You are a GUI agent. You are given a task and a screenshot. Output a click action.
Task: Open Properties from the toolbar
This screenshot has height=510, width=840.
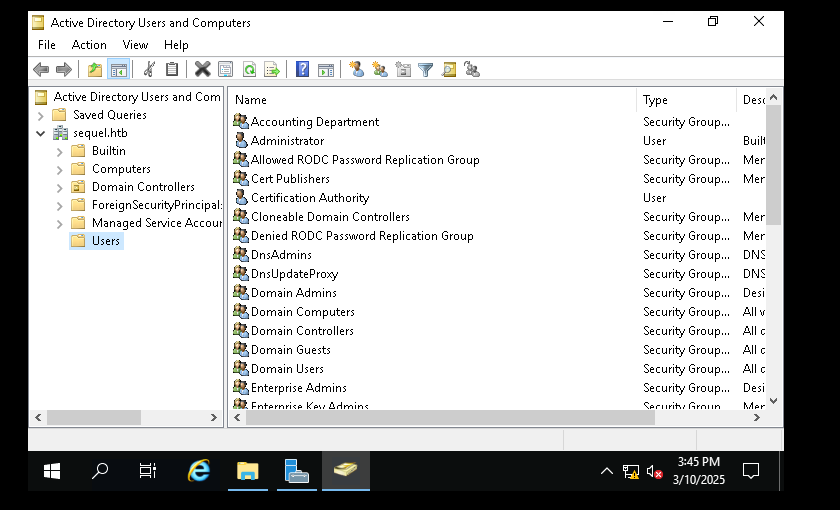coord(226,69)
